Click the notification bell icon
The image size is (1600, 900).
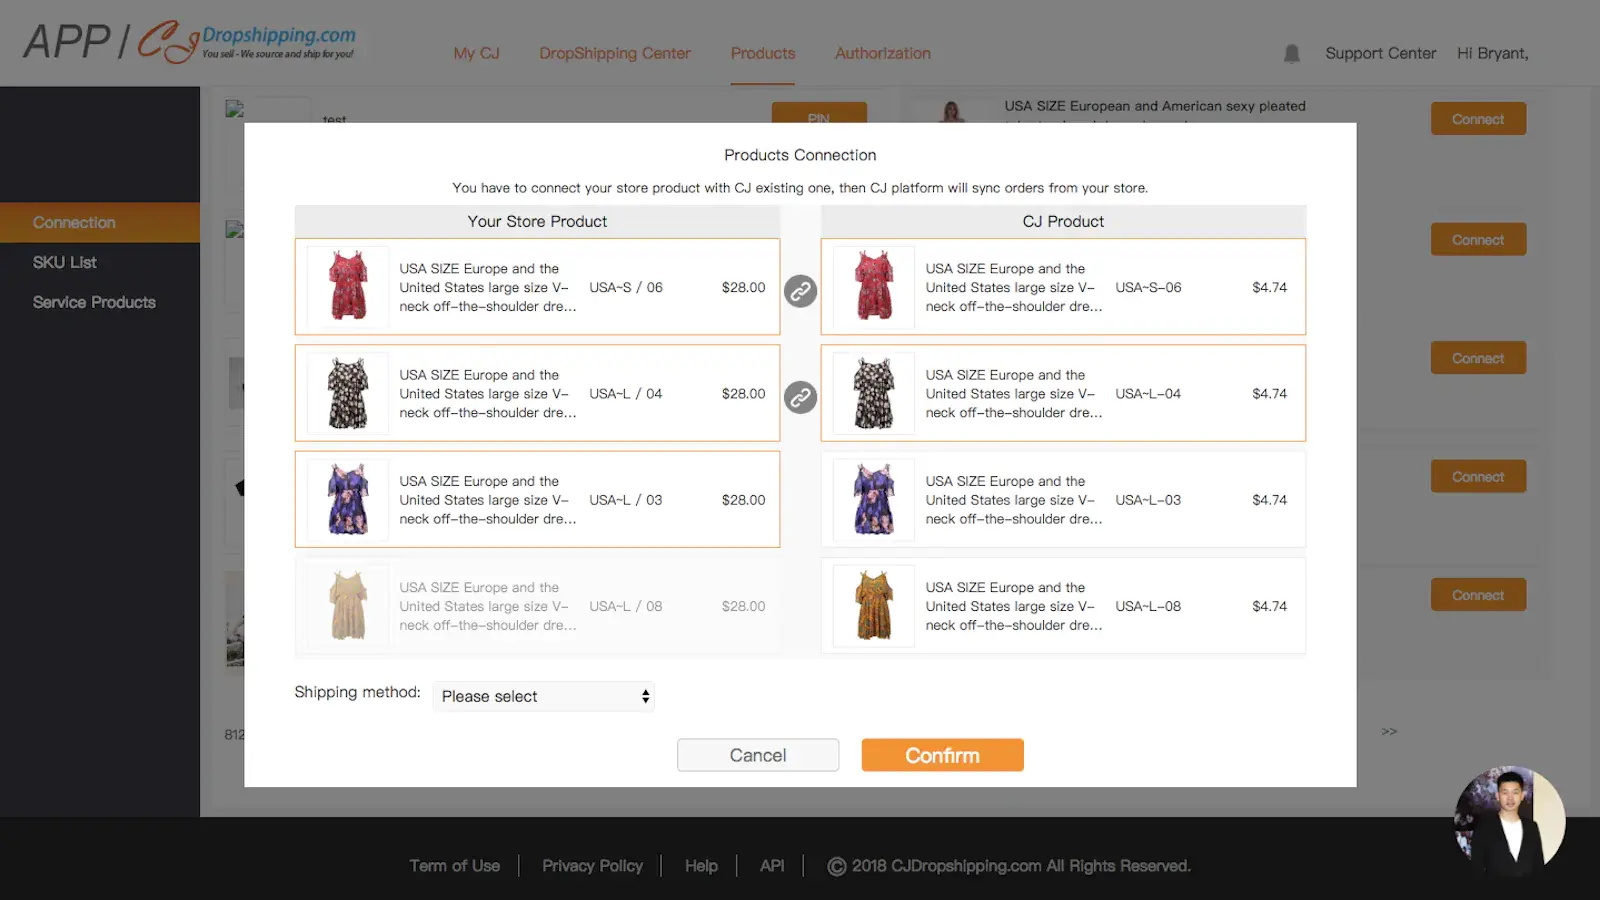point(1291,54)
